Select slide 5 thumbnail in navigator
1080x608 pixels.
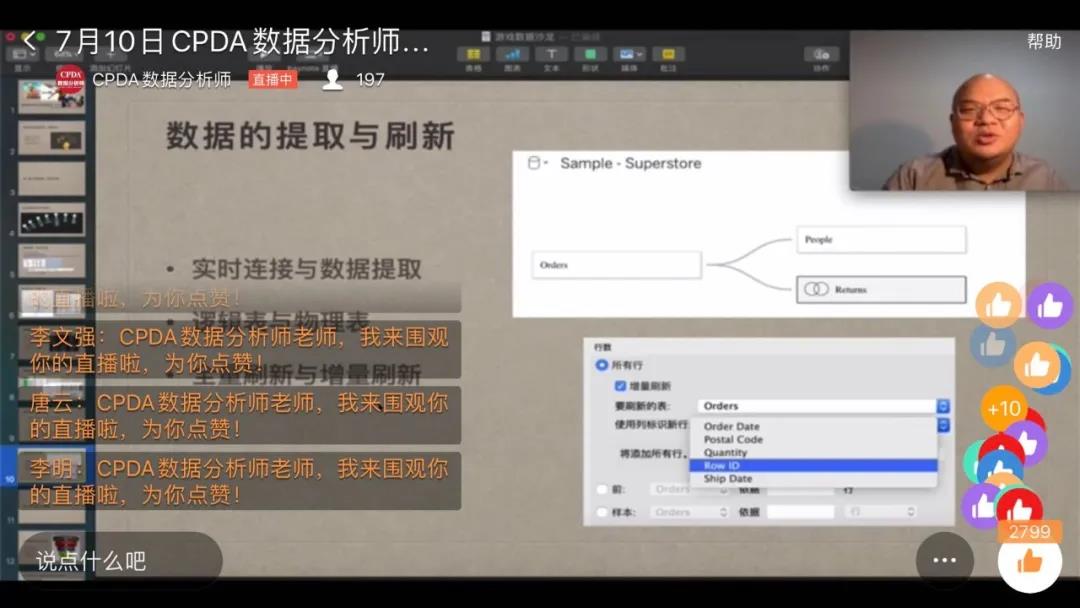(x=52, y=260)
